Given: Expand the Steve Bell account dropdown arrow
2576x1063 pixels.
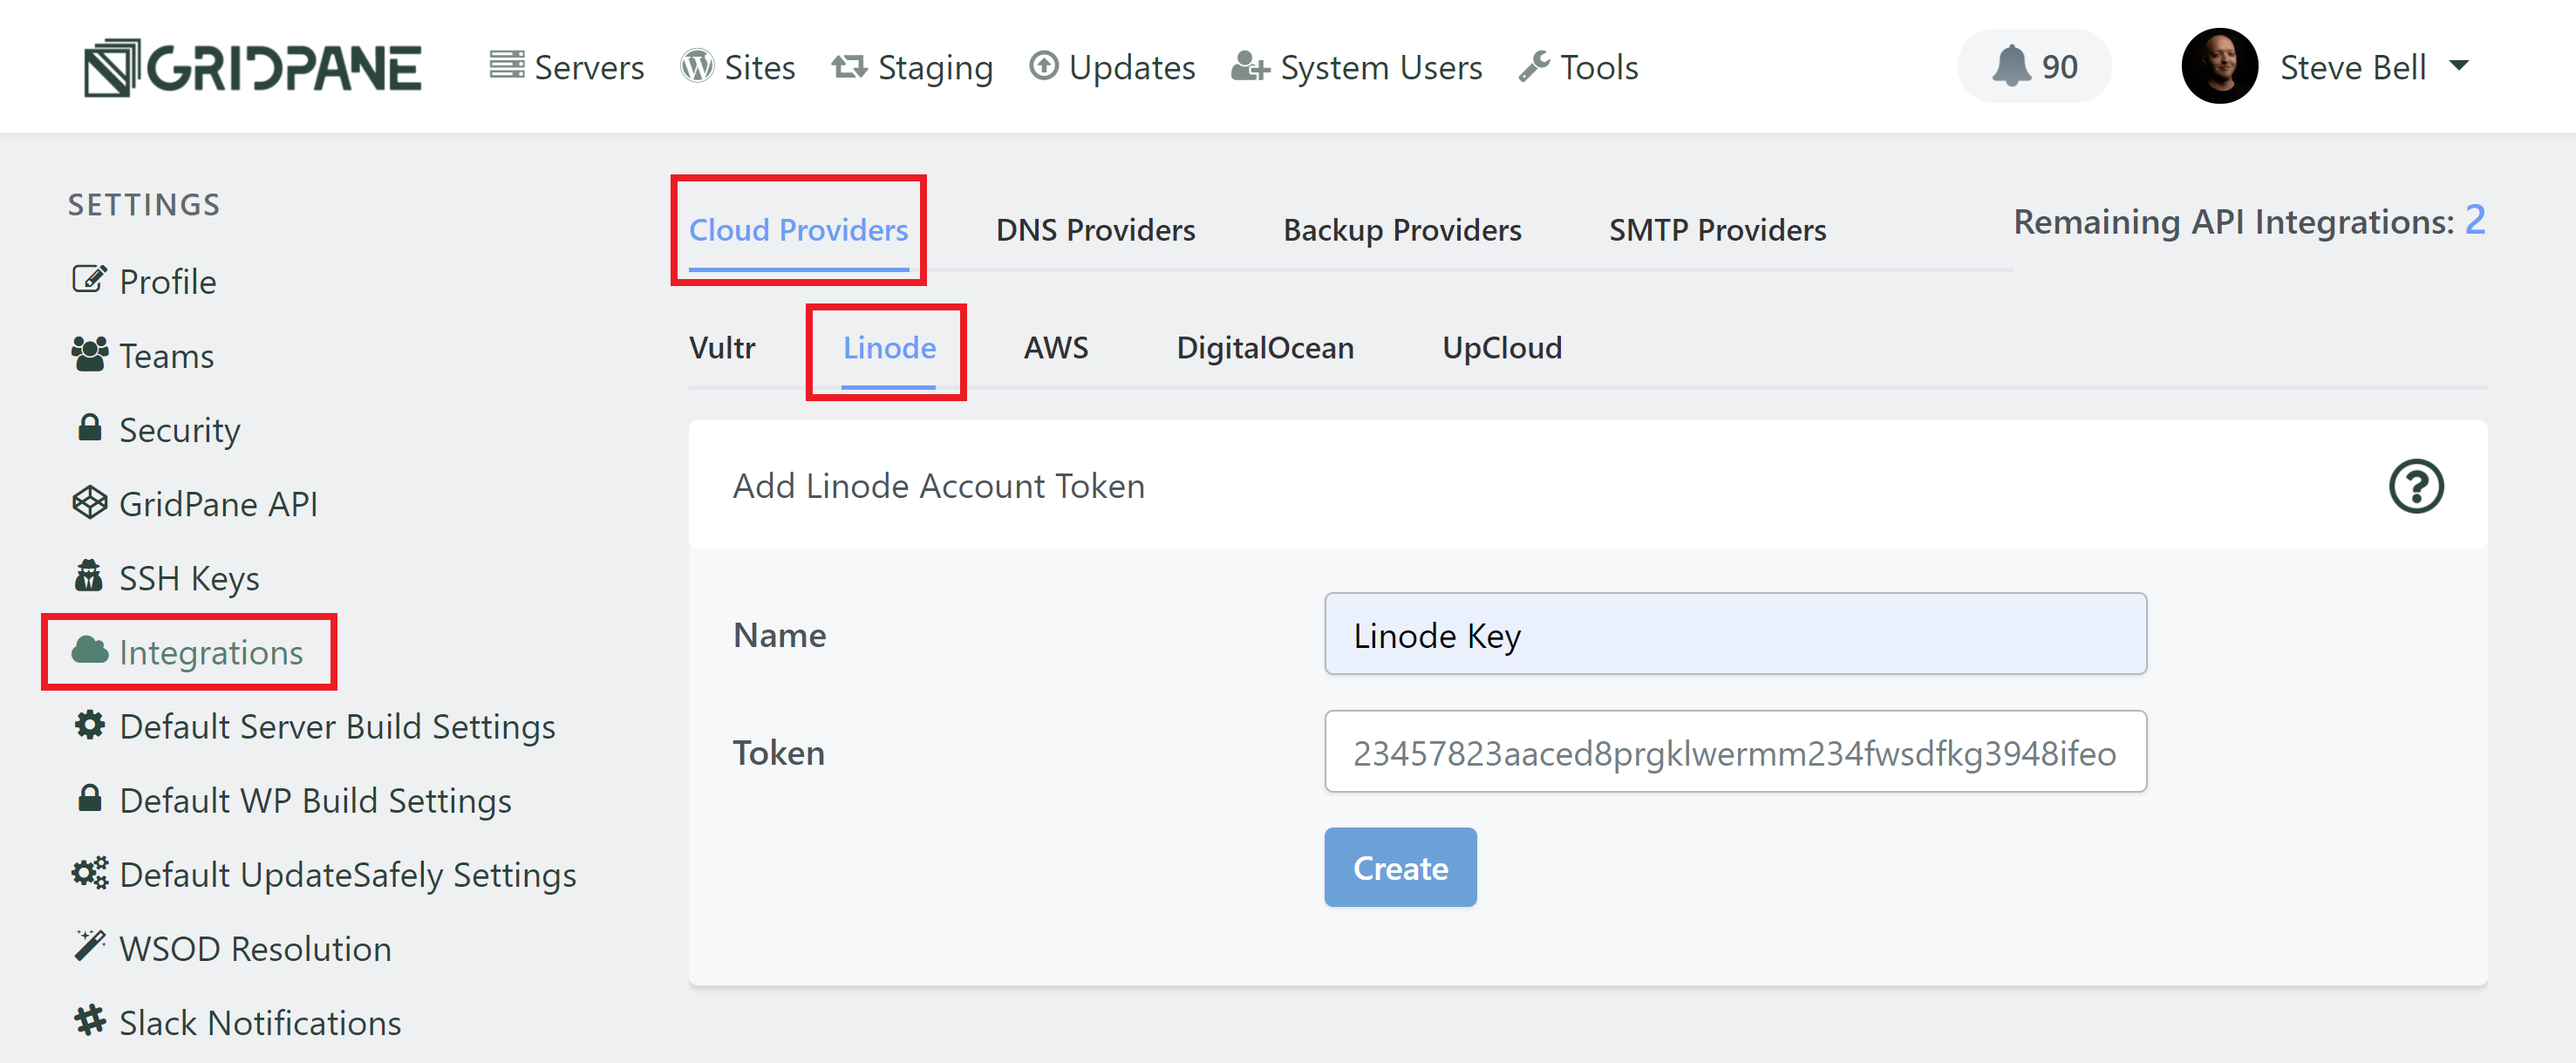Looking at the screenshot, I should 2459,66.
